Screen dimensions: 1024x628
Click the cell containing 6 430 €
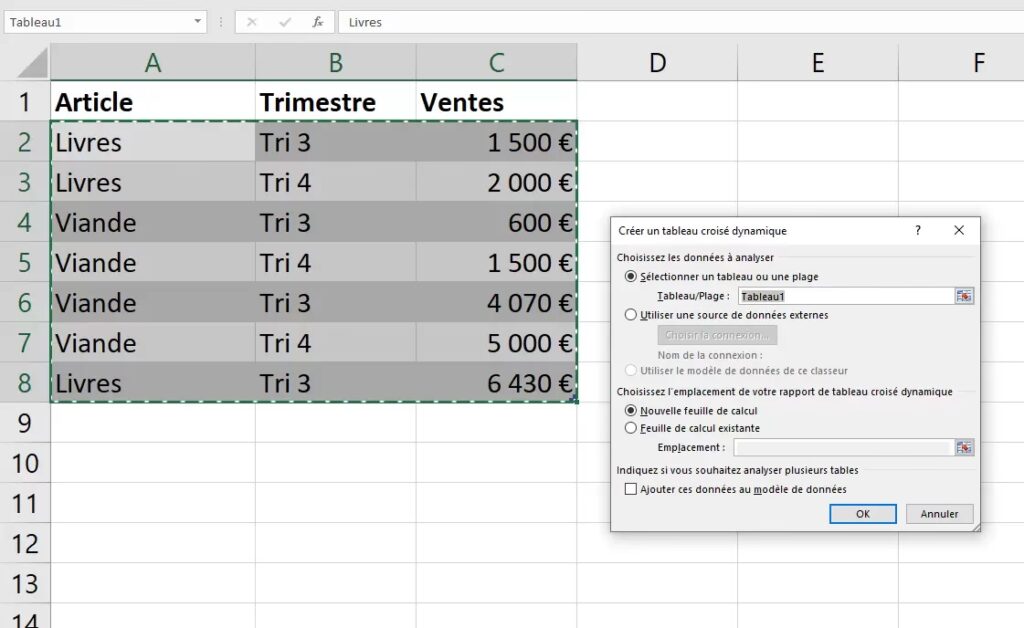coord(496,383)
